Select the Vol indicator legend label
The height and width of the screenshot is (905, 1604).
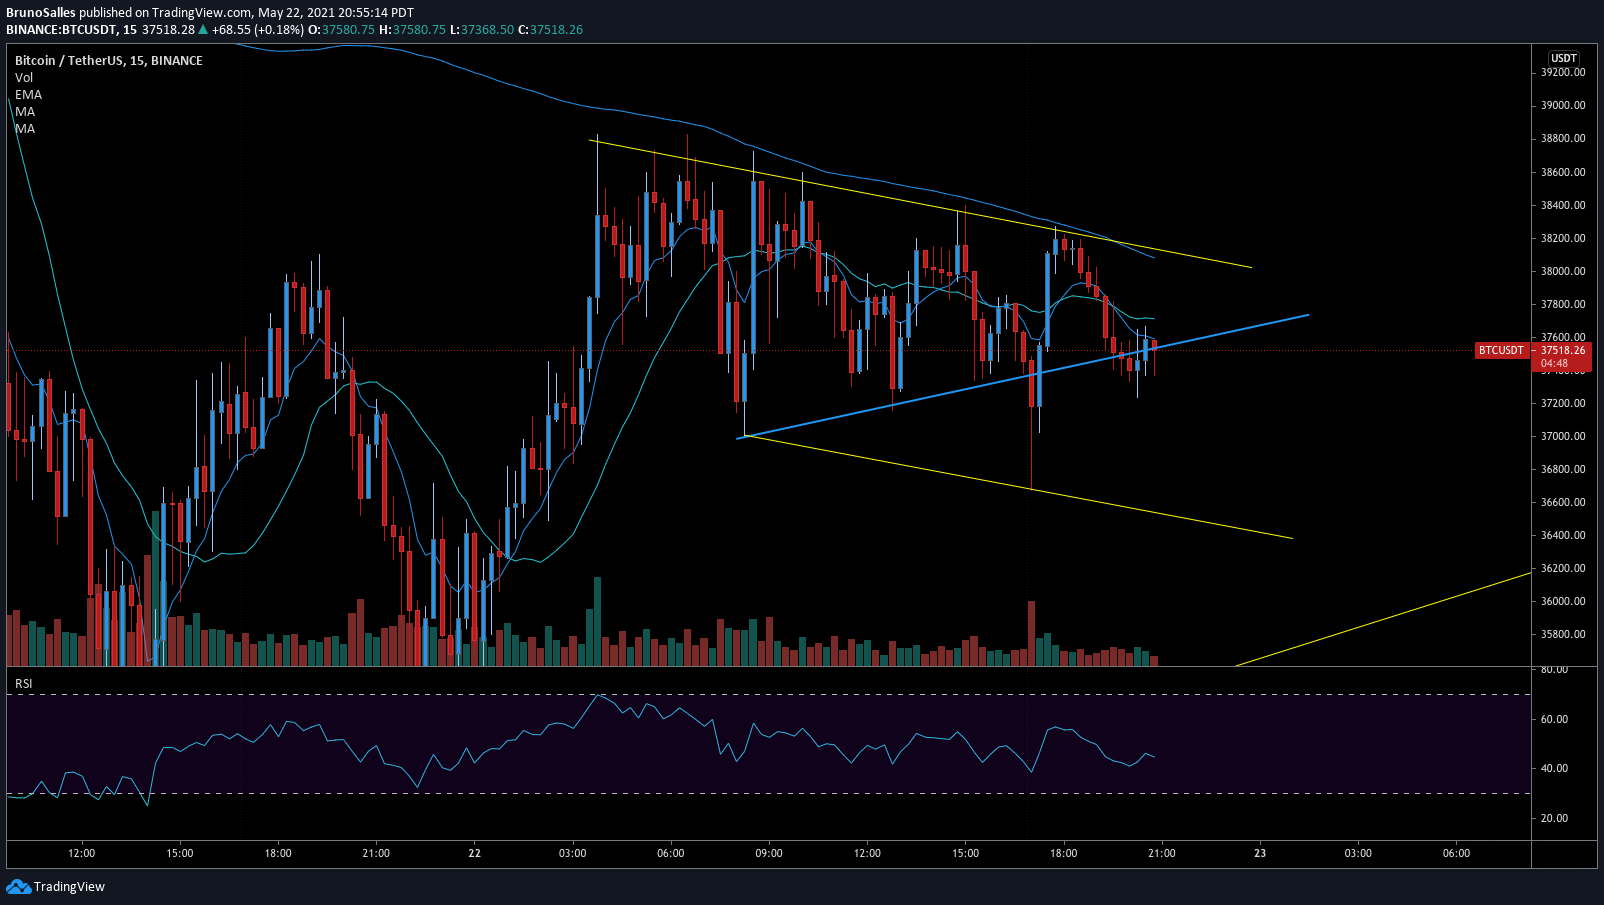(24, 77)
